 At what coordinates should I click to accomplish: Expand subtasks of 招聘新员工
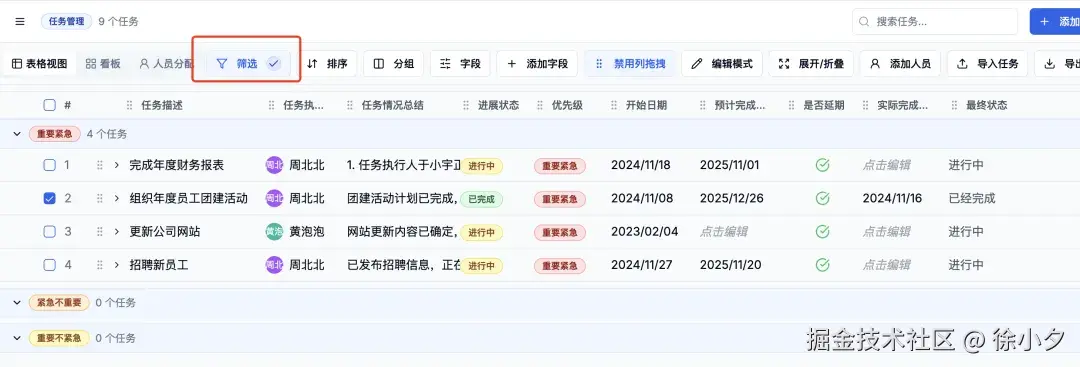pyautogui.click(x=117, y=264)
